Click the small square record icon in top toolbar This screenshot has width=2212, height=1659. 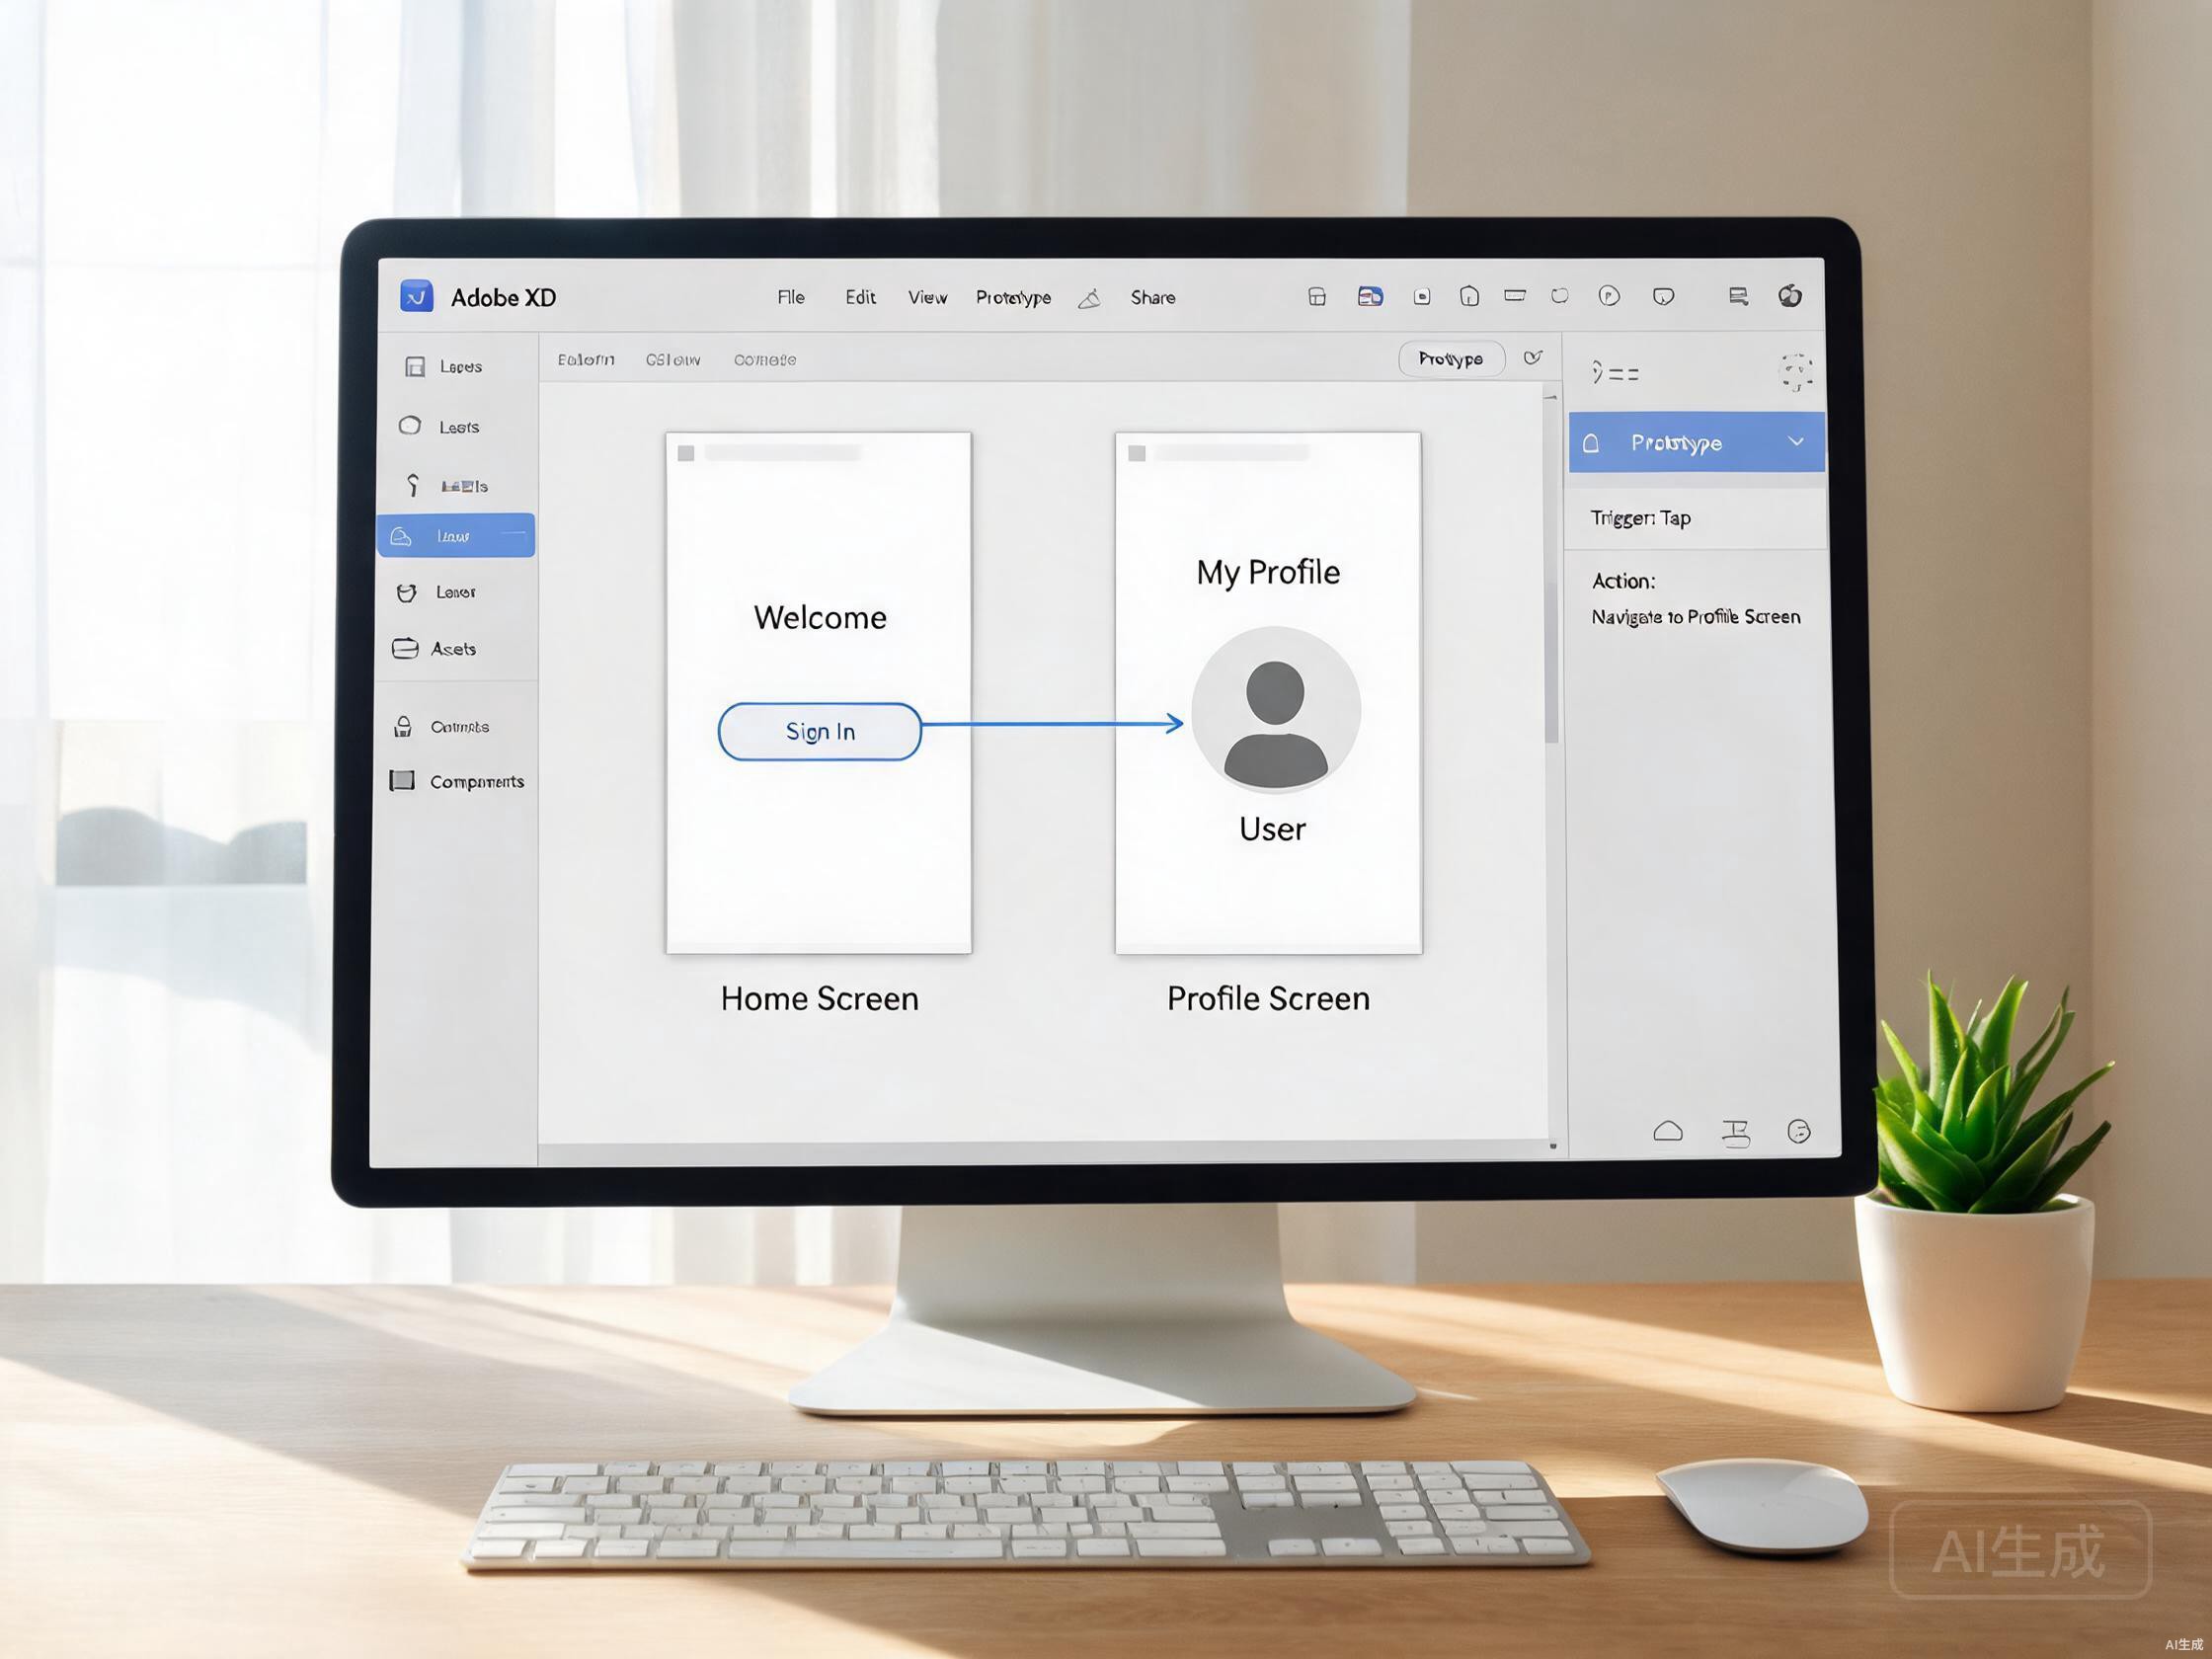click(x=1422, y=296)
